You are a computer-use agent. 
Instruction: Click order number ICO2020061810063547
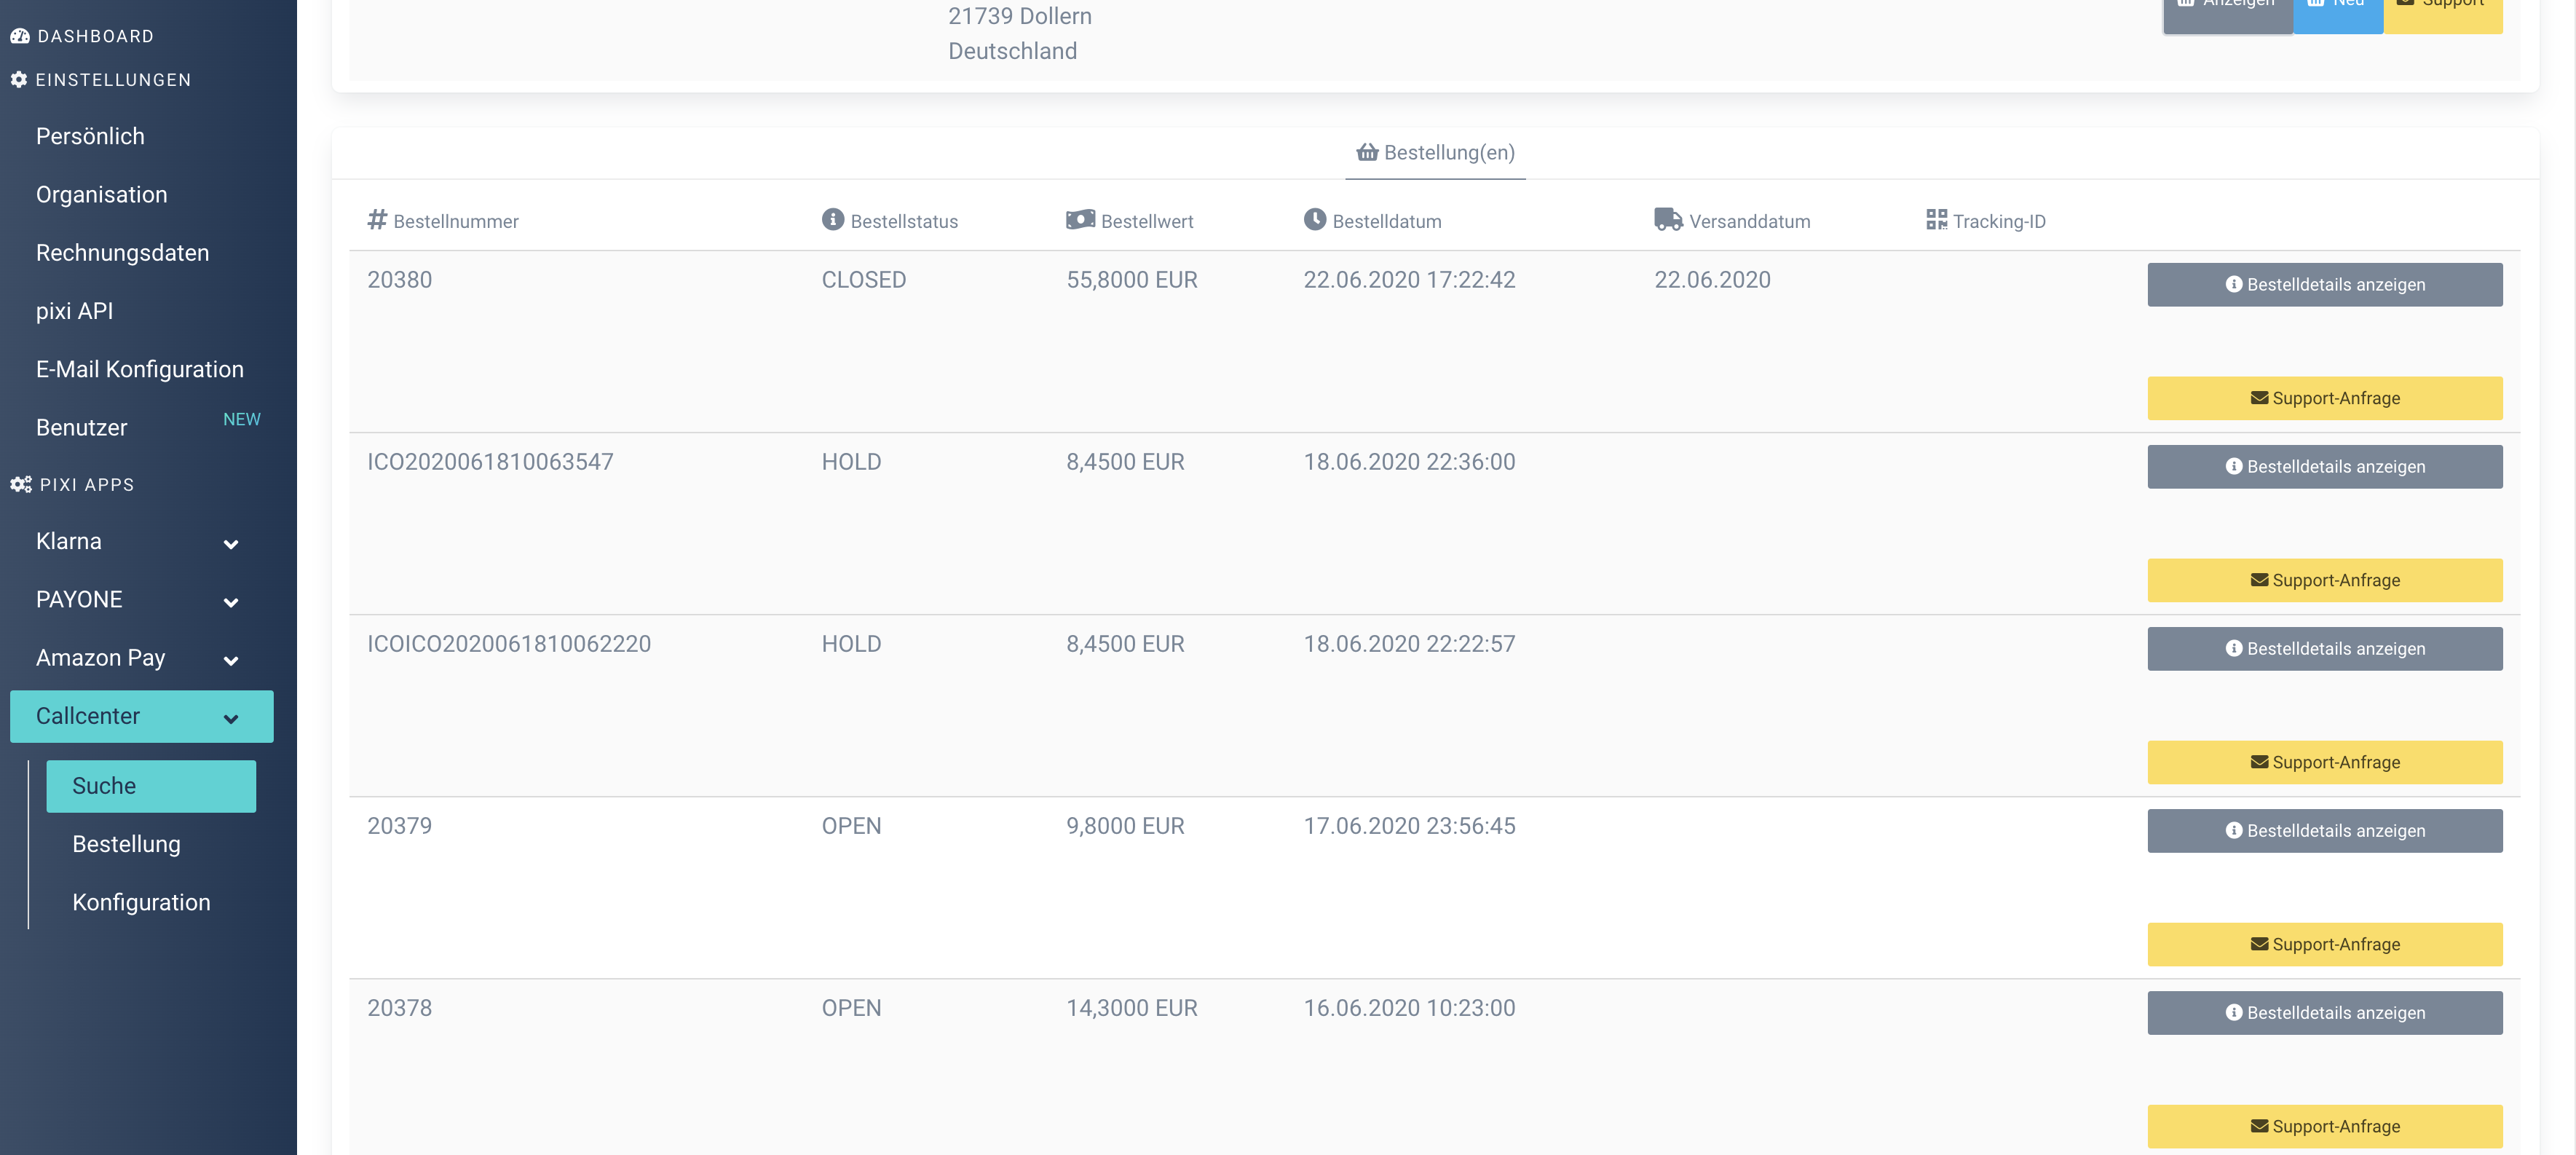490,462
